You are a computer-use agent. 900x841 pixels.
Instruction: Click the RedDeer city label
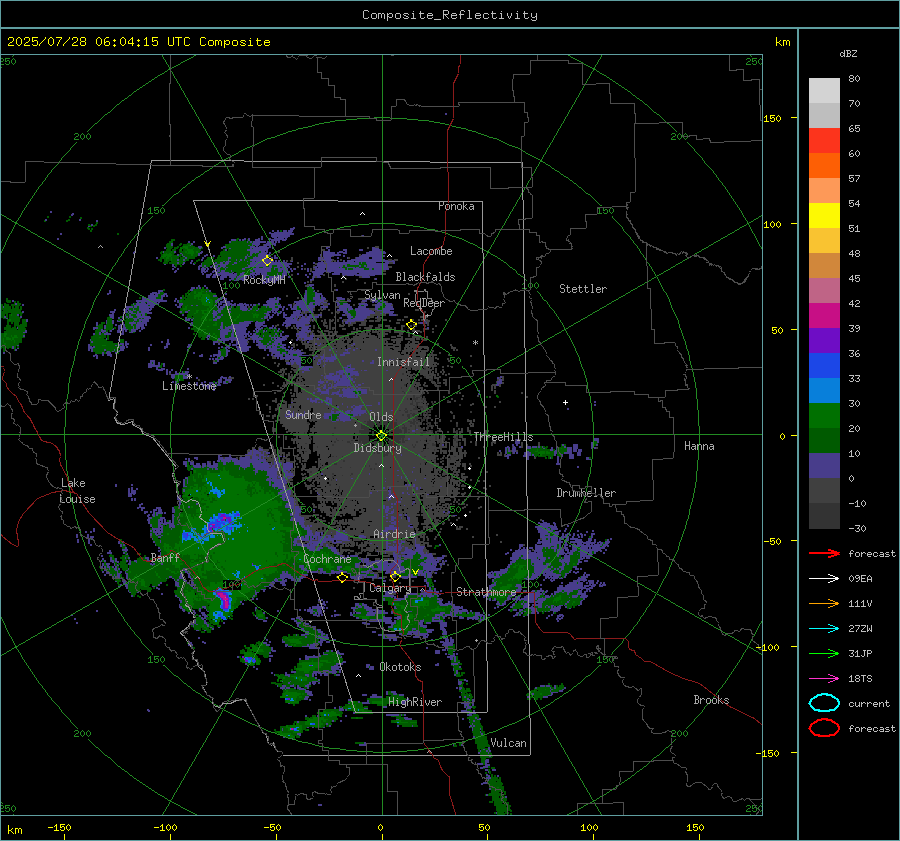click(424, 303)
